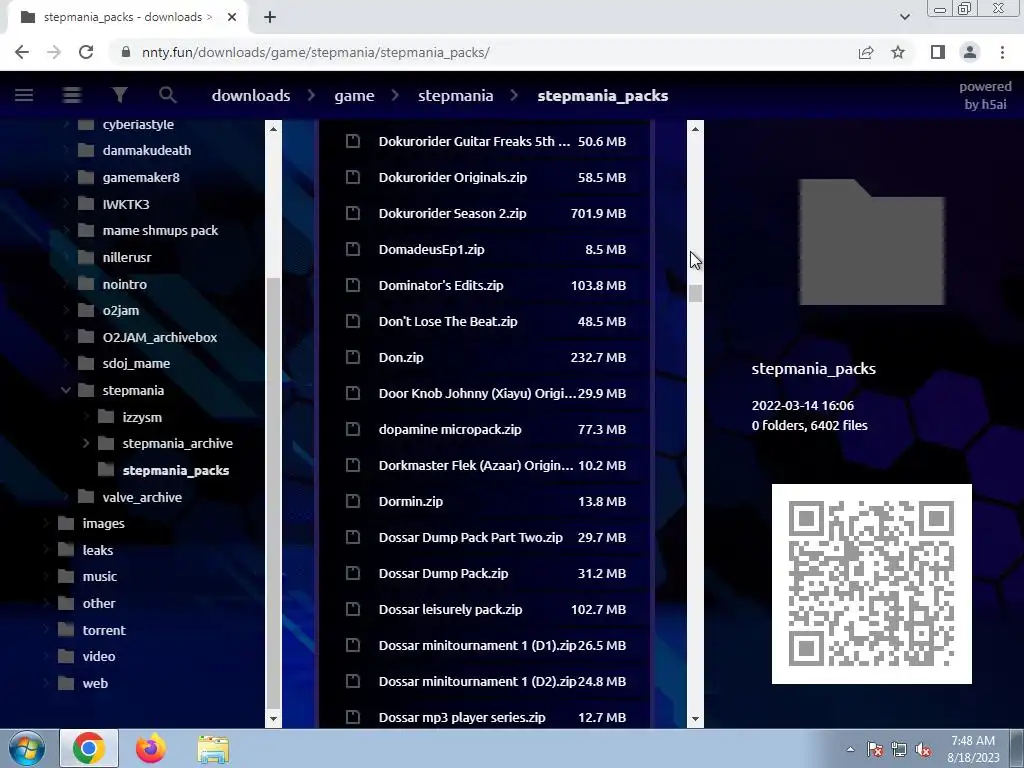Select danmakudeath folder in tree
The image size is (1024, 768).
tap(147, 151)
